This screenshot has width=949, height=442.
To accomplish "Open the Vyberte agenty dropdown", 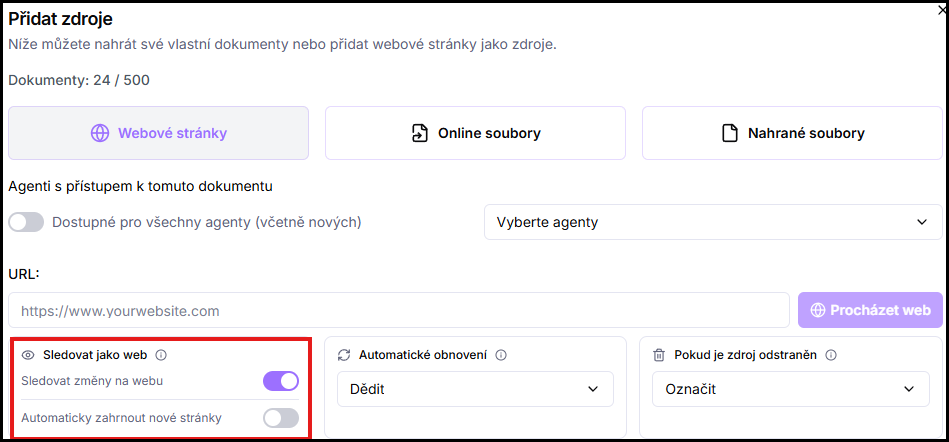I will pyautogui.click(x=713, y=222).
